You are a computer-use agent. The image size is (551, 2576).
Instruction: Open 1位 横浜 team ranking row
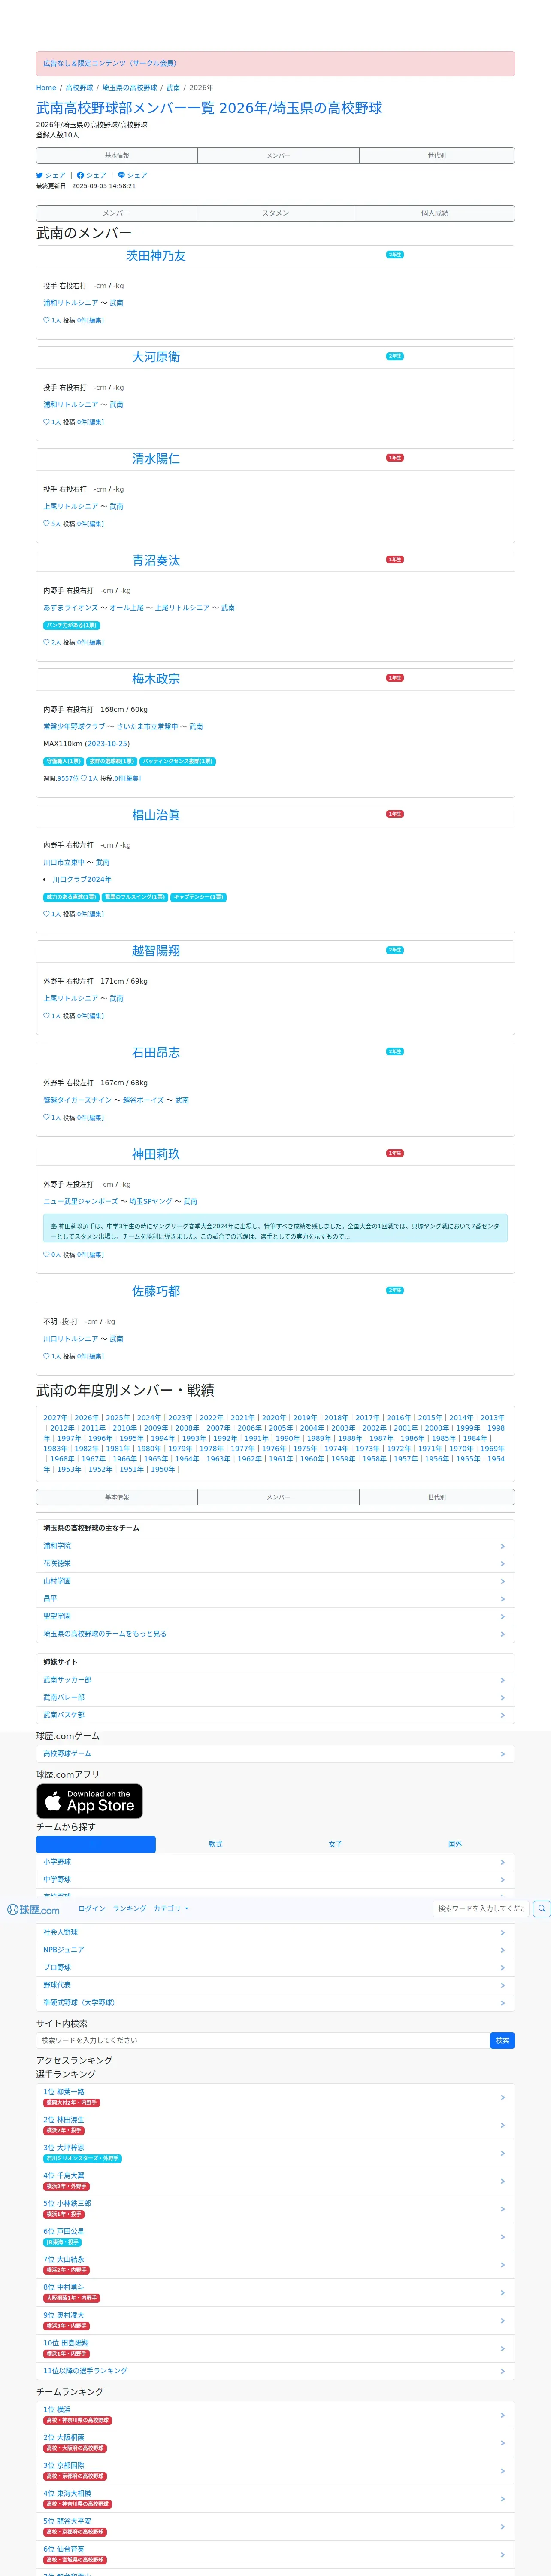click(x=275, y=2415)
